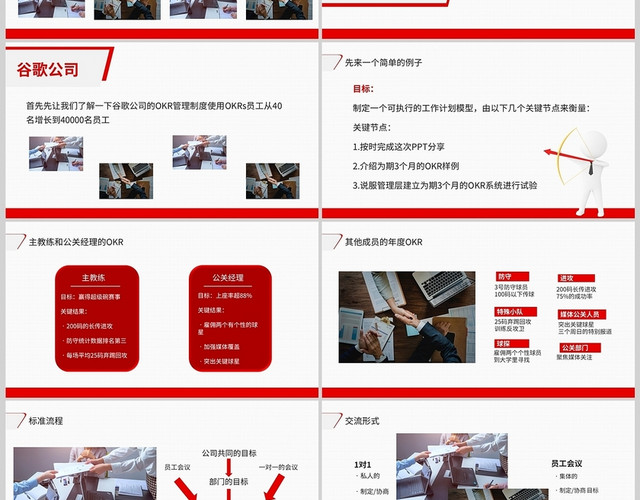
Task: Click the red 目标: label
Action: tap(363, 89)
